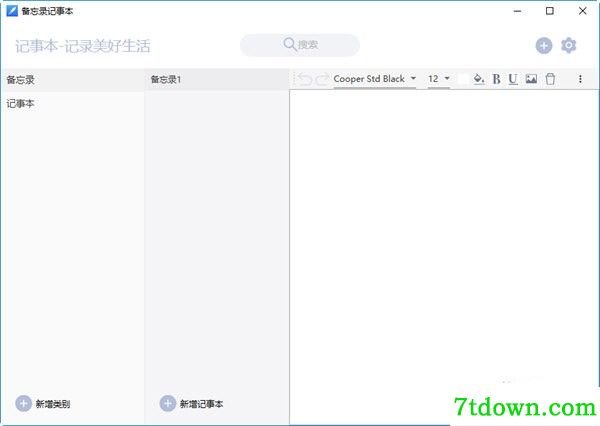Toggle bold formatting with B icon

496,79
